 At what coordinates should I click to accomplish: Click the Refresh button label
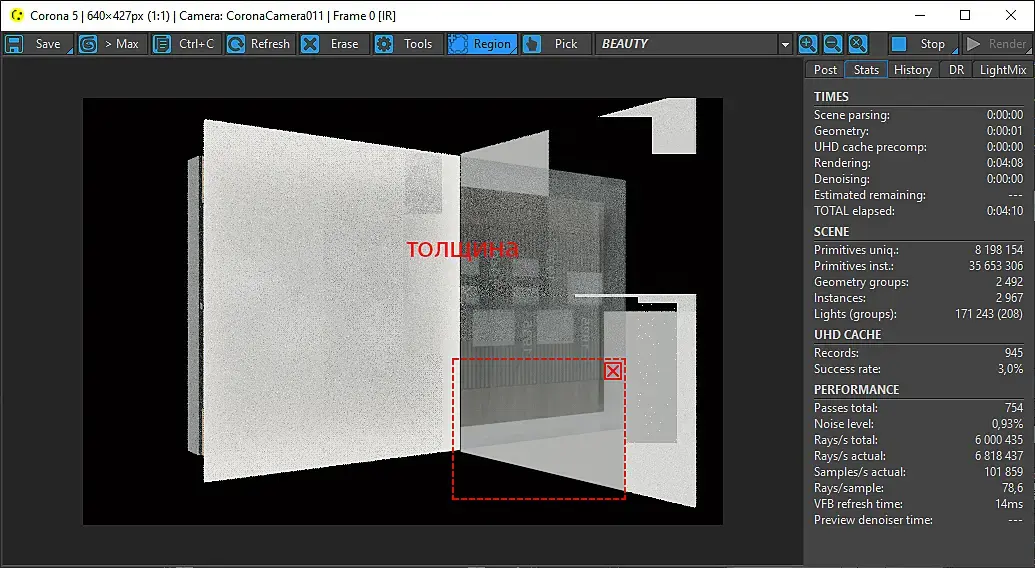pyautogui.click(x=270, y=44)
